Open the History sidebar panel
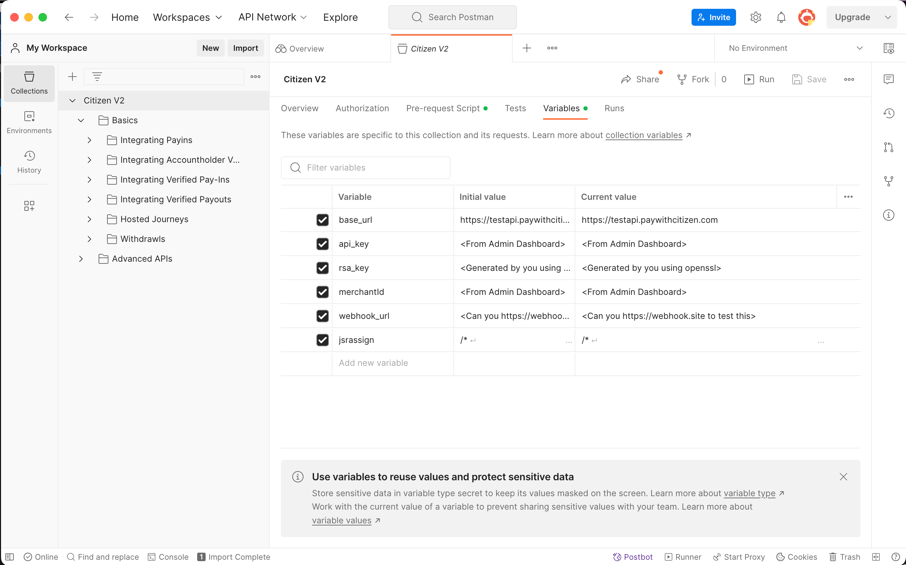The image size is (906, 565). click(x=29, y=162)
